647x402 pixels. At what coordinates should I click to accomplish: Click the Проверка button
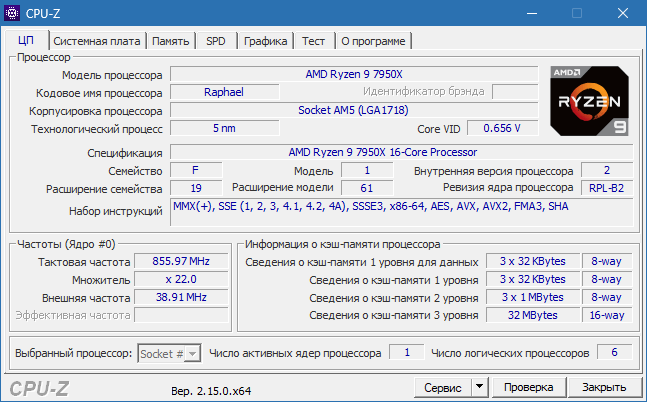[529, 387]
